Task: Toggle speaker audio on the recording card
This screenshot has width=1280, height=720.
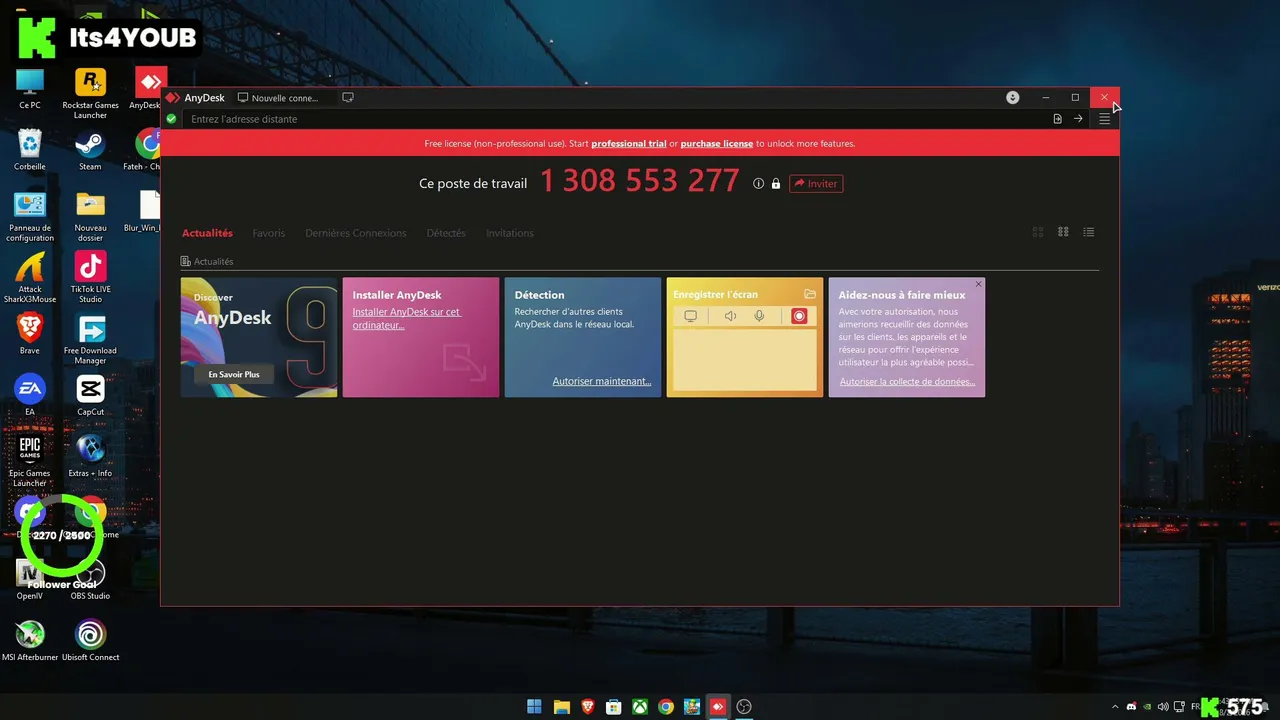Action: click(730, 316)
